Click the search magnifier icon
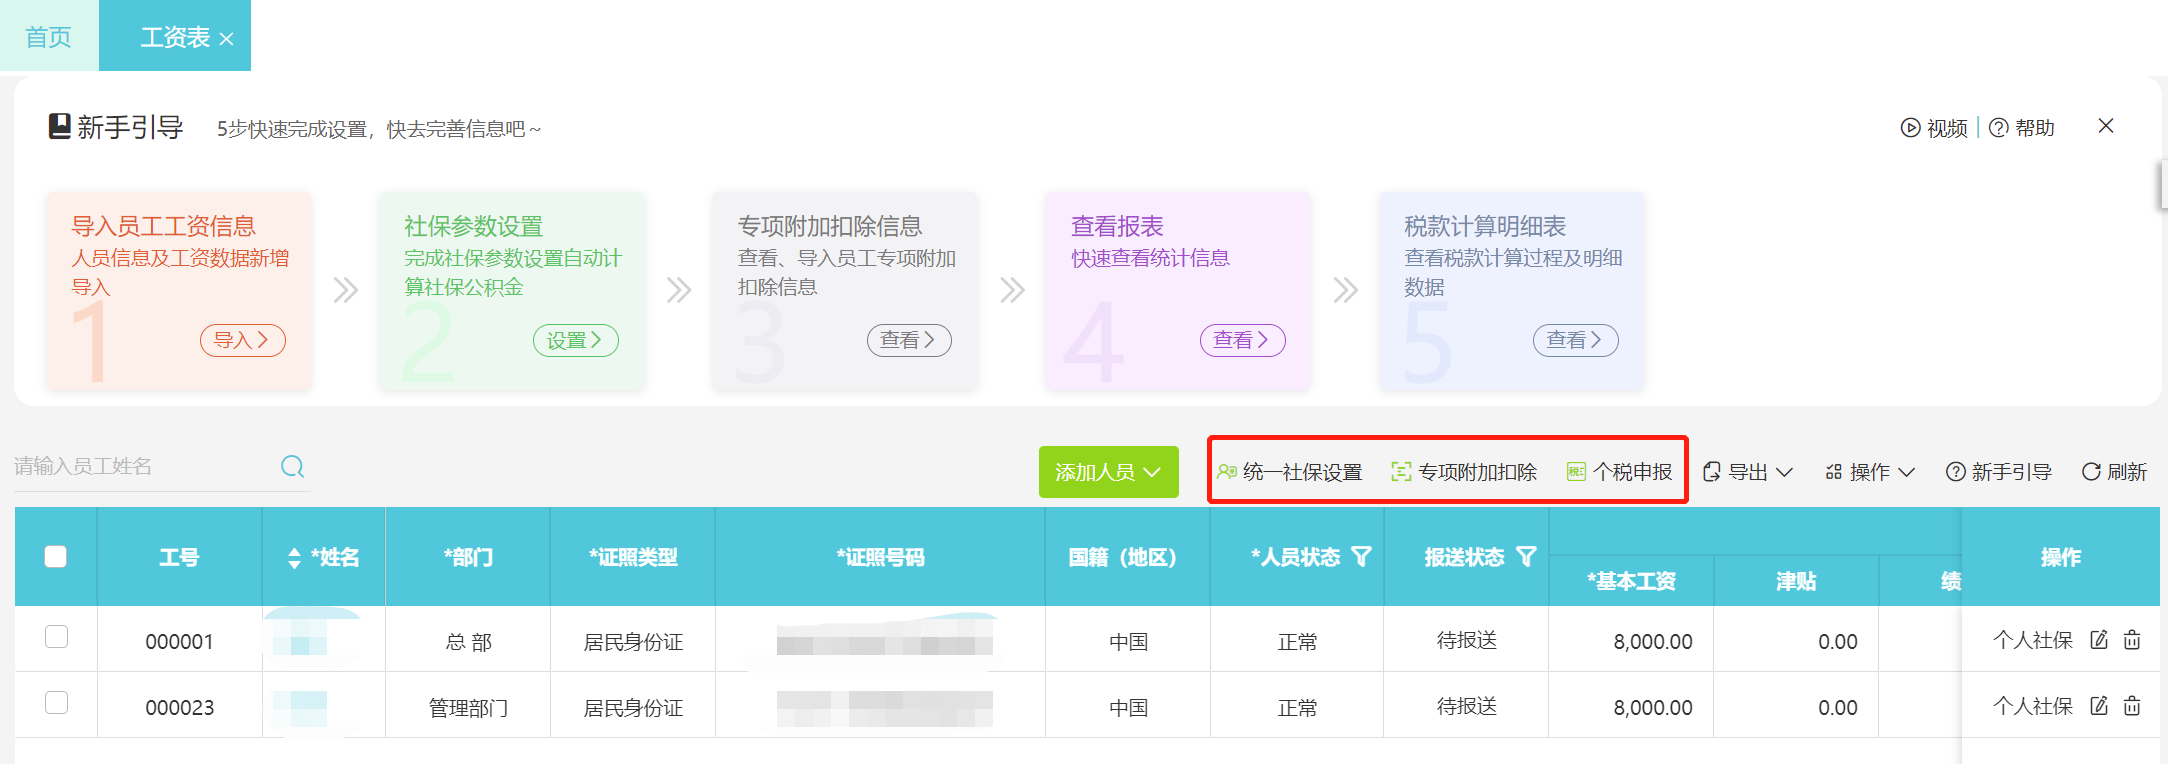Viewport: 2168px width, 764px height. pos(292,467)
